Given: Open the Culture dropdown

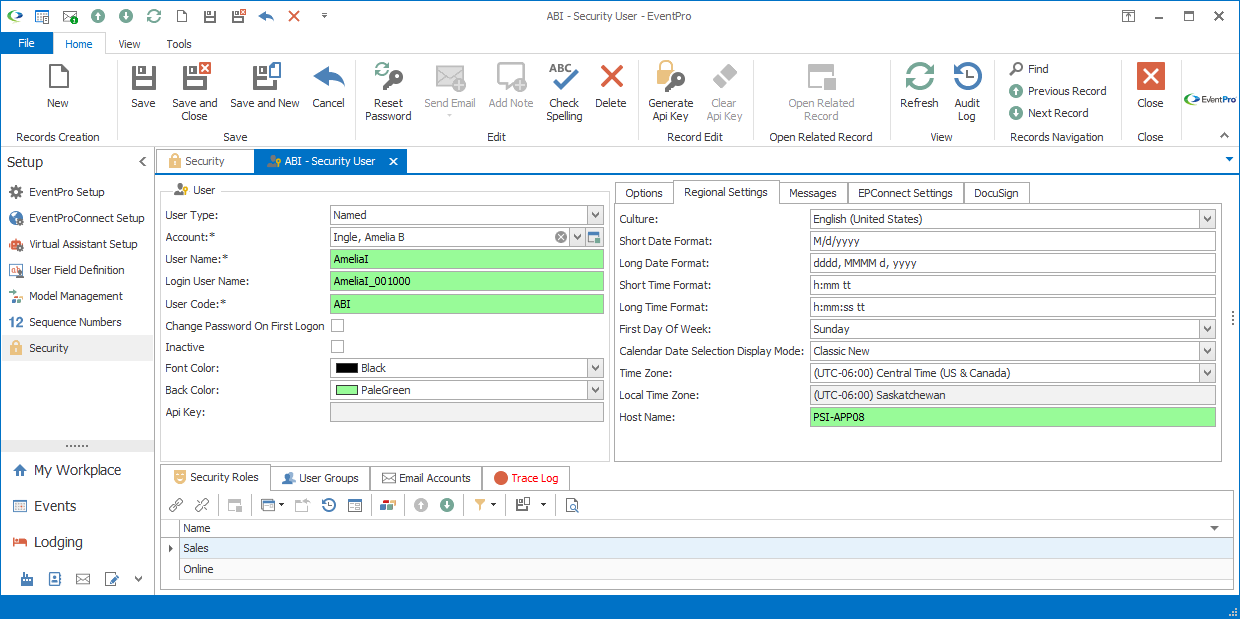Looking at the screenshot, I should [x=1207, y=219].
